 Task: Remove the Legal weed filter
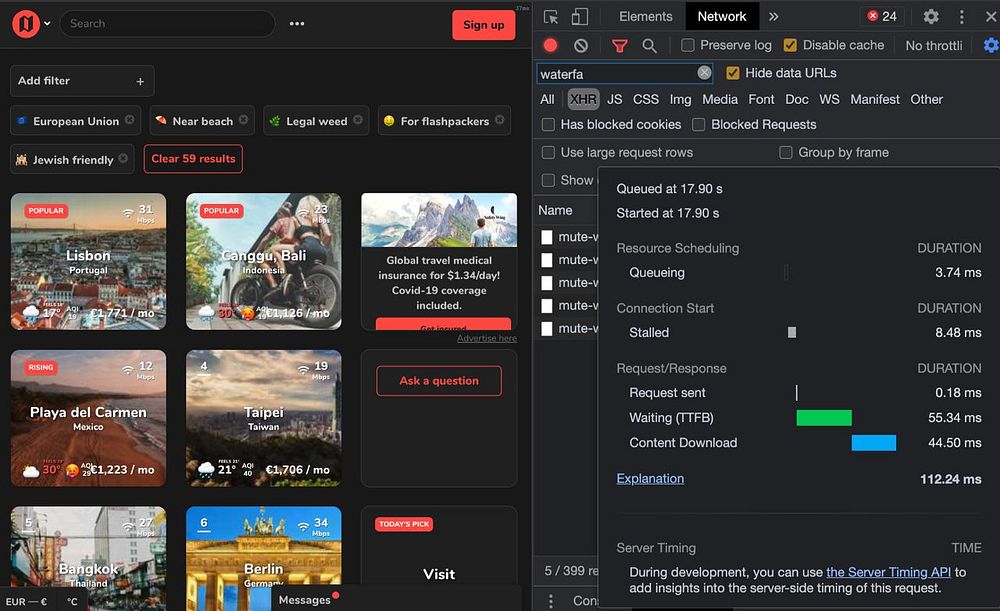358,119
